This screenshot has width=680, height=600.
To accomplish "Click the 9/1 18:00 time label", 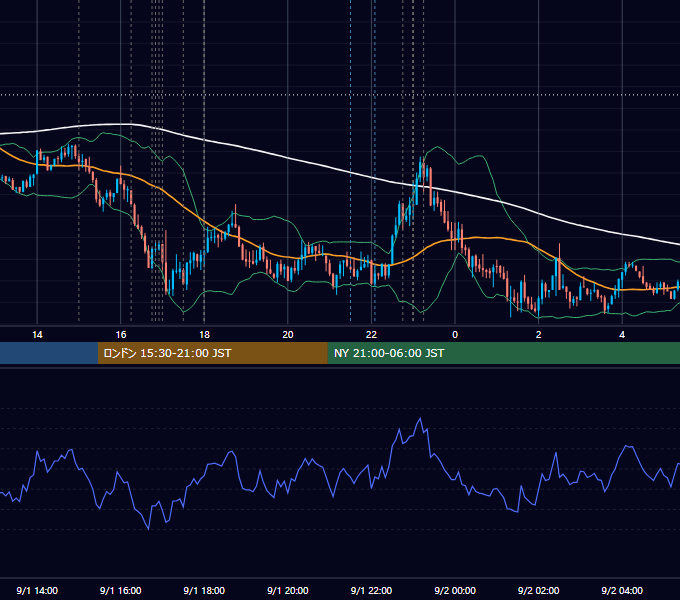I will pyautogui.click(x=204, y=590).
